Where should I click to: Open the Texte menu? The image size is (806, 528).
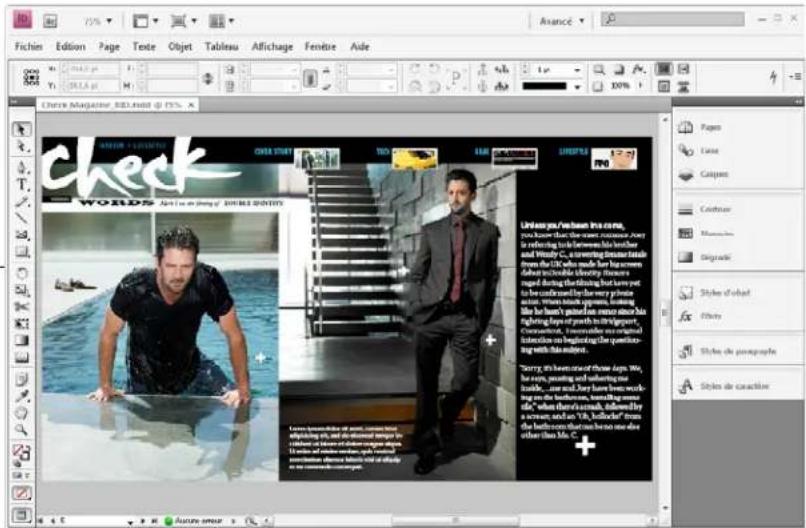[x=144, y=46]
